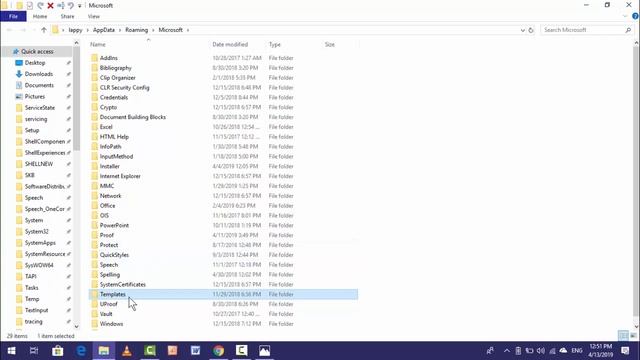Image resolution: width=640 pixels, height=360 pixels.
Task: Open Google Chrome from the taskbar
Action: point(218,351)
